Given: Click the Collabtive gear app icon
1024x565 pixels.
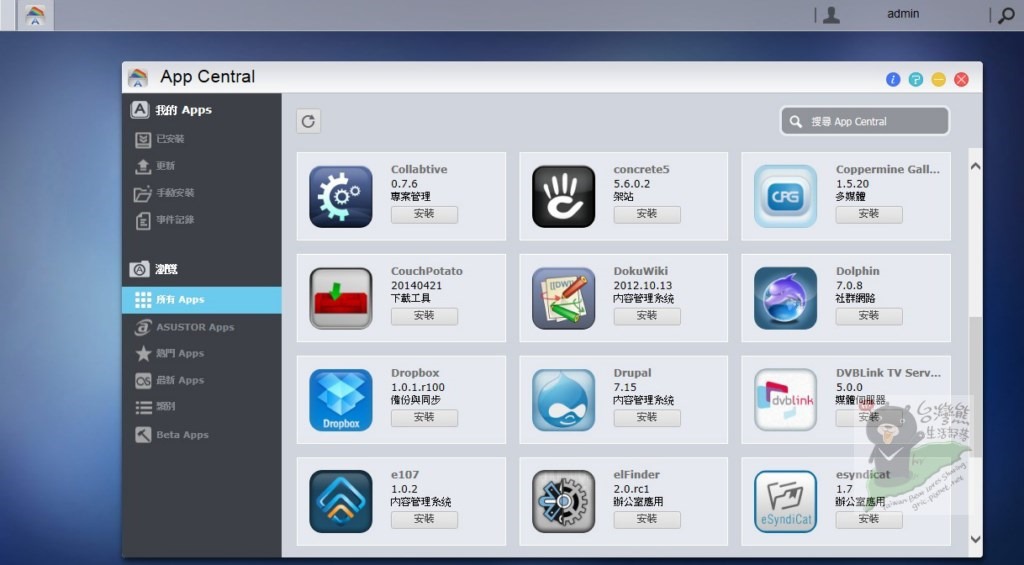Looking at the screenshot, I should tap(341, 197).
